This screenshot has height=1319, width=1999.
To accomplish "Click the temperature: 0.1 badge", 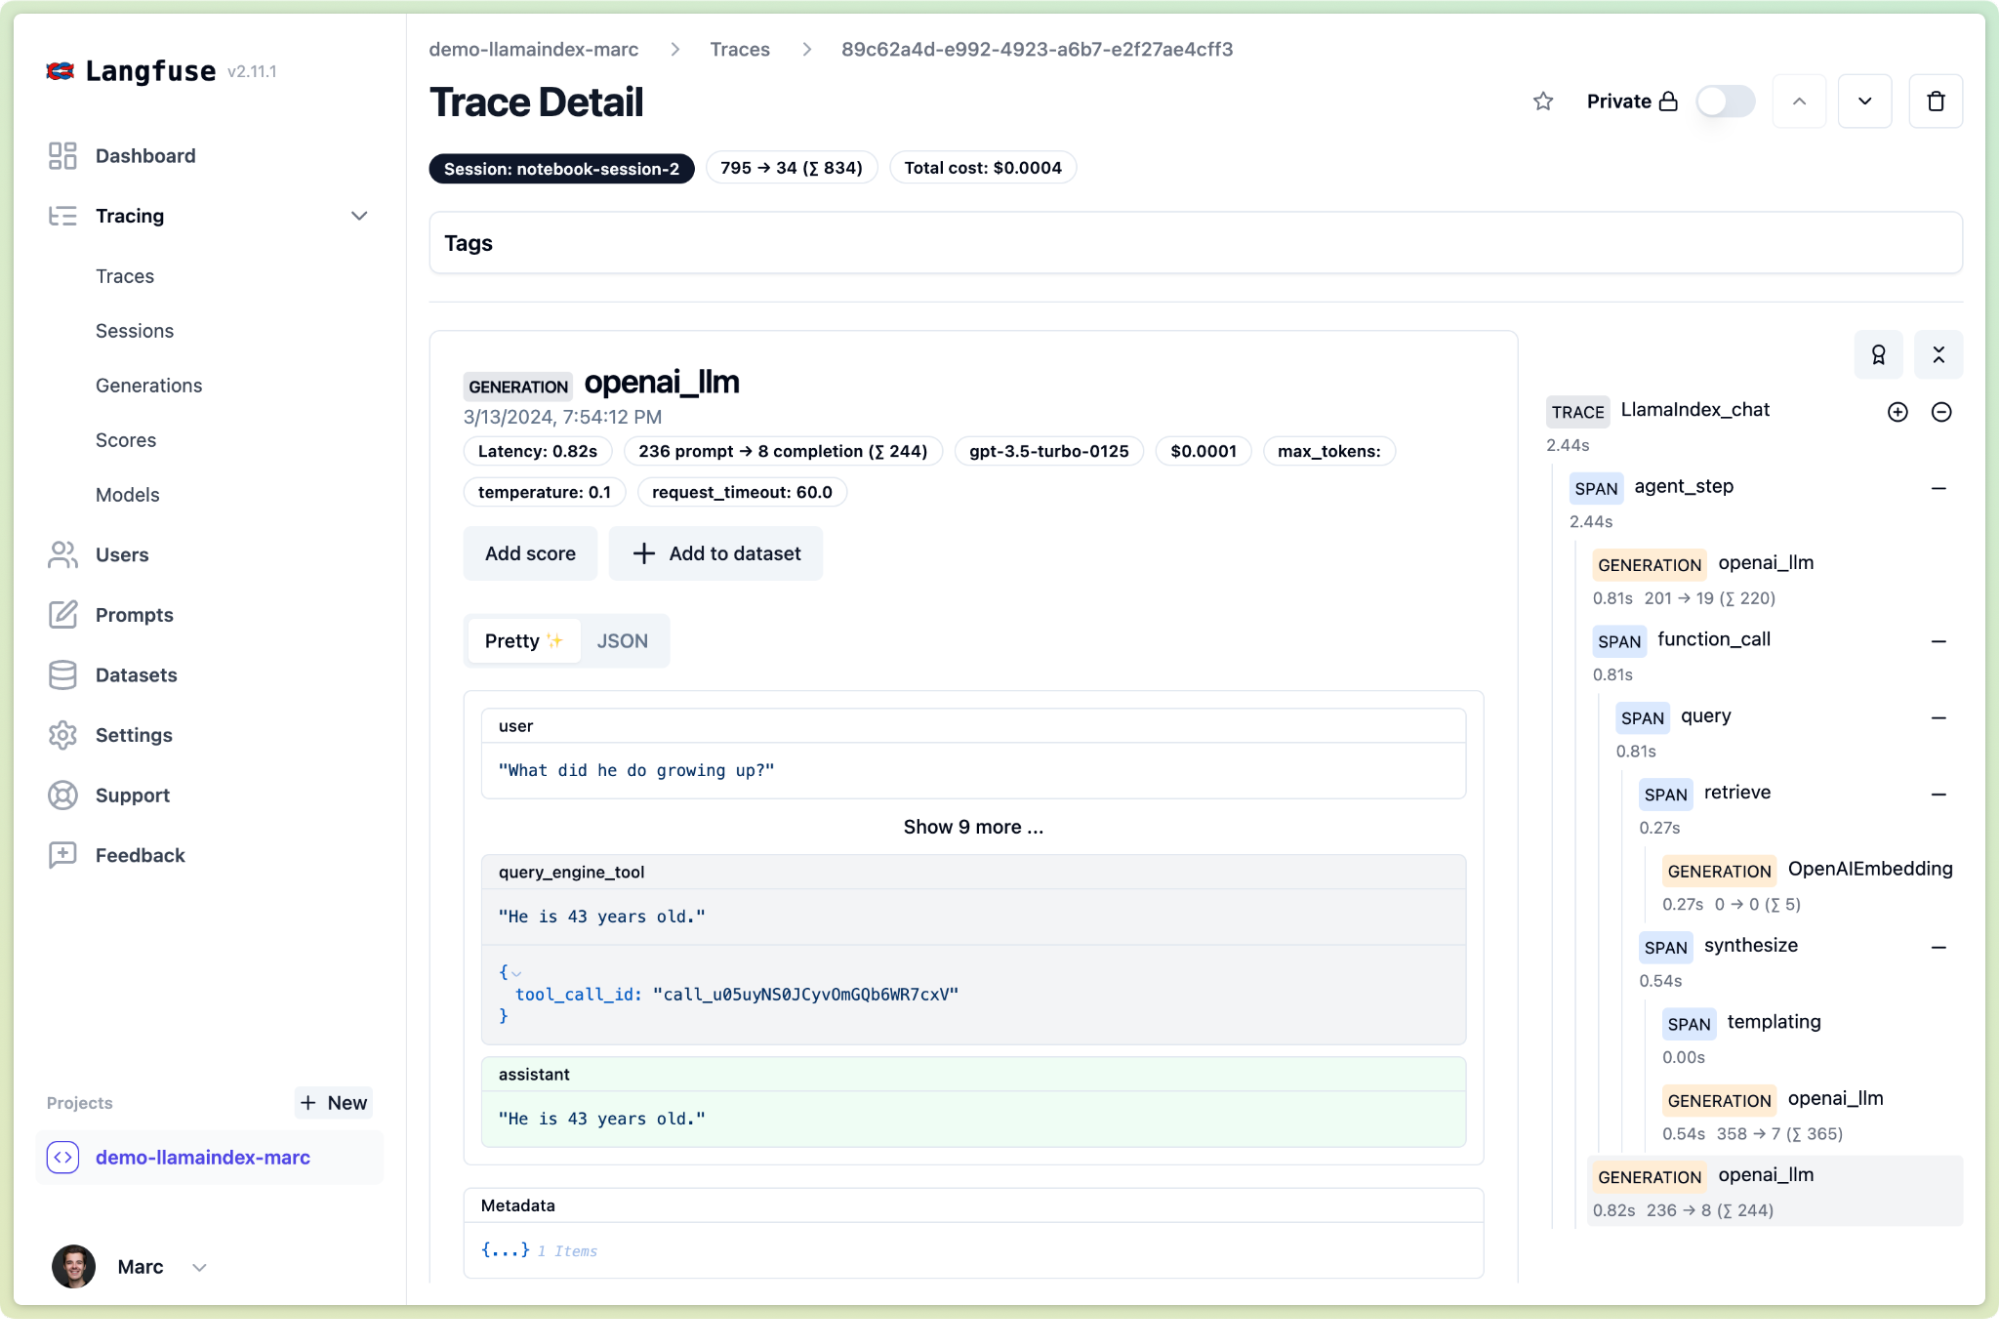I will (x=544, y=492).
